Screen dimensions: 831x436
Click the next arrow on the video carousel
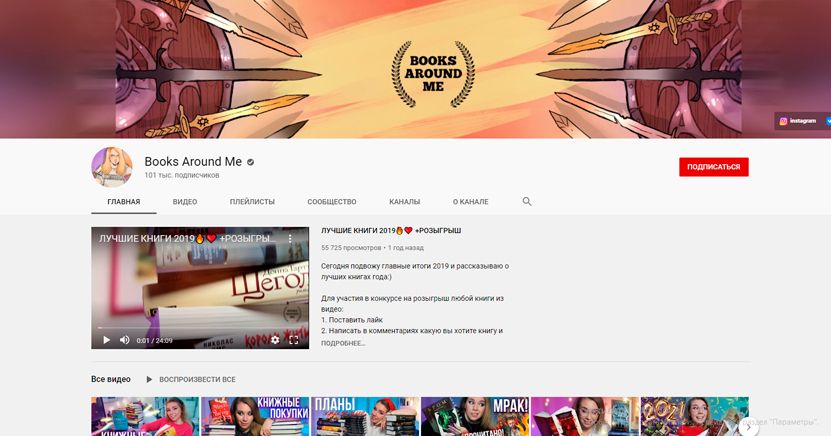[x=748, y=426]
